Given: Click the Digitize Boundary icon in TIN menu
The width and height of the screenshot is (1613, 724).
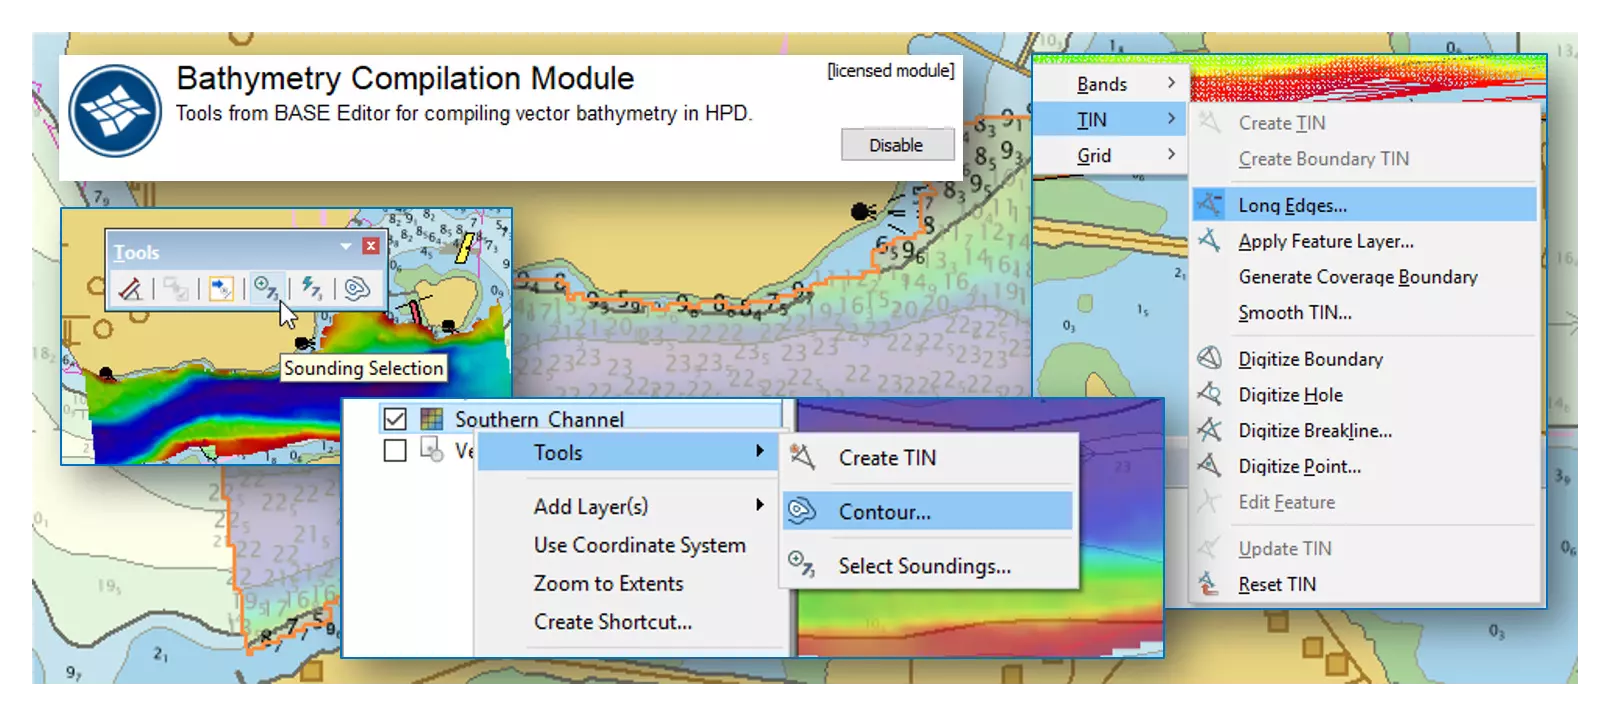Looking at the screenshot, I should 1210,359.
